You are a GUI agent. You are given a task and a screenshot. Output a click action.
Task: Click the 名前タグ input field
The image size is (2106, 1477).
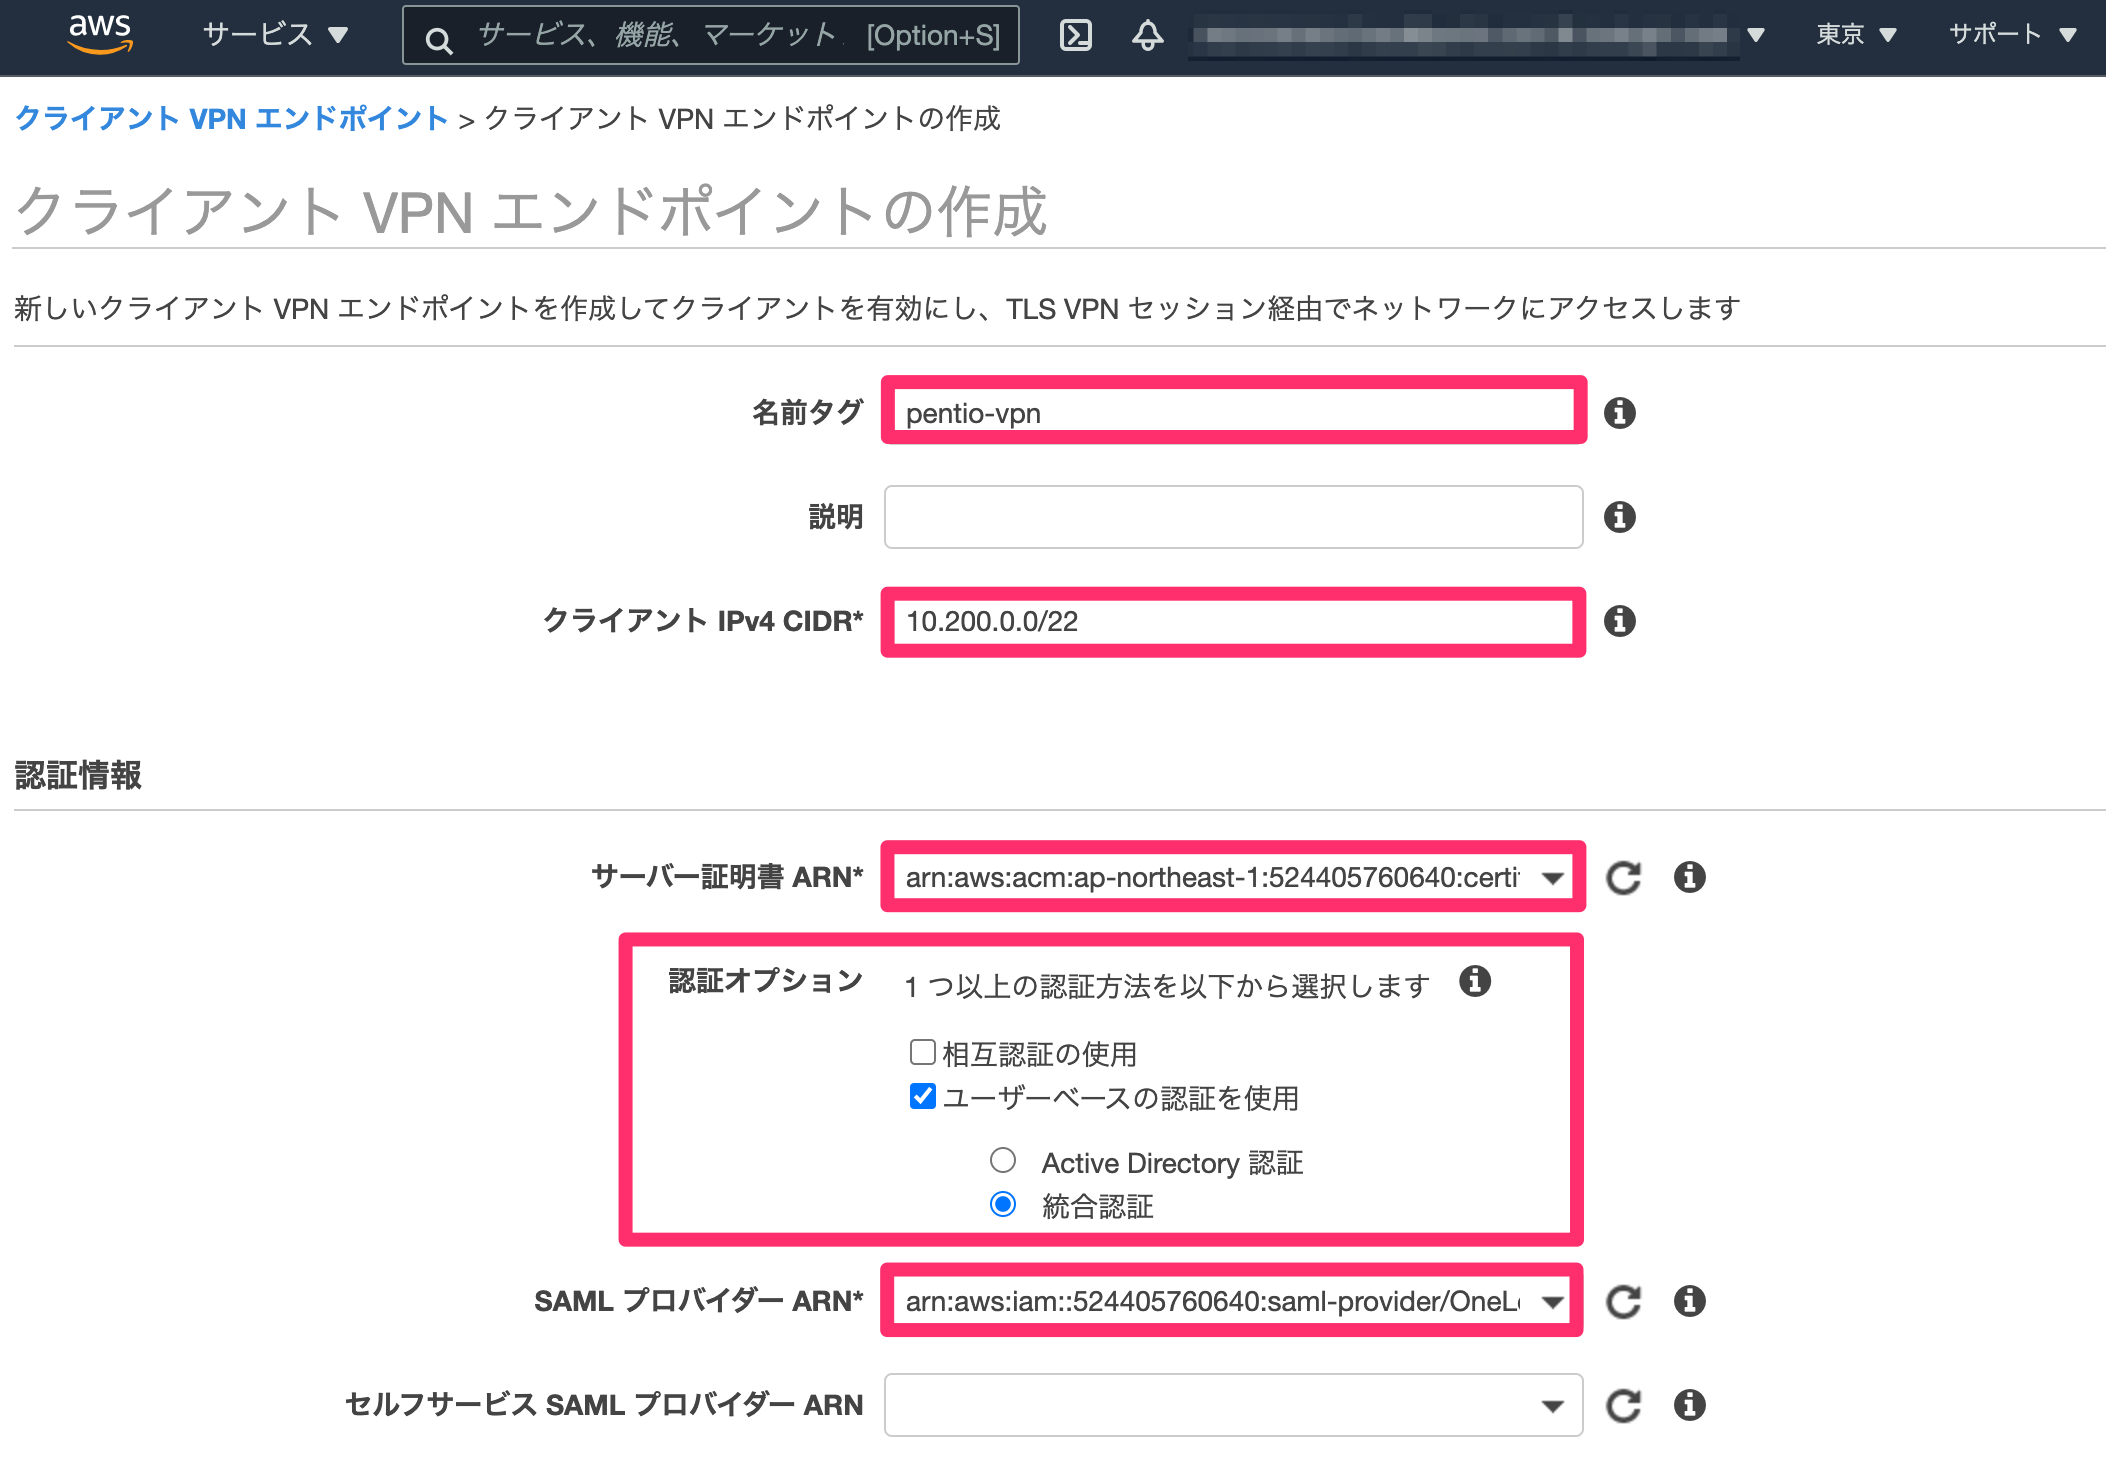(1233, 413)
